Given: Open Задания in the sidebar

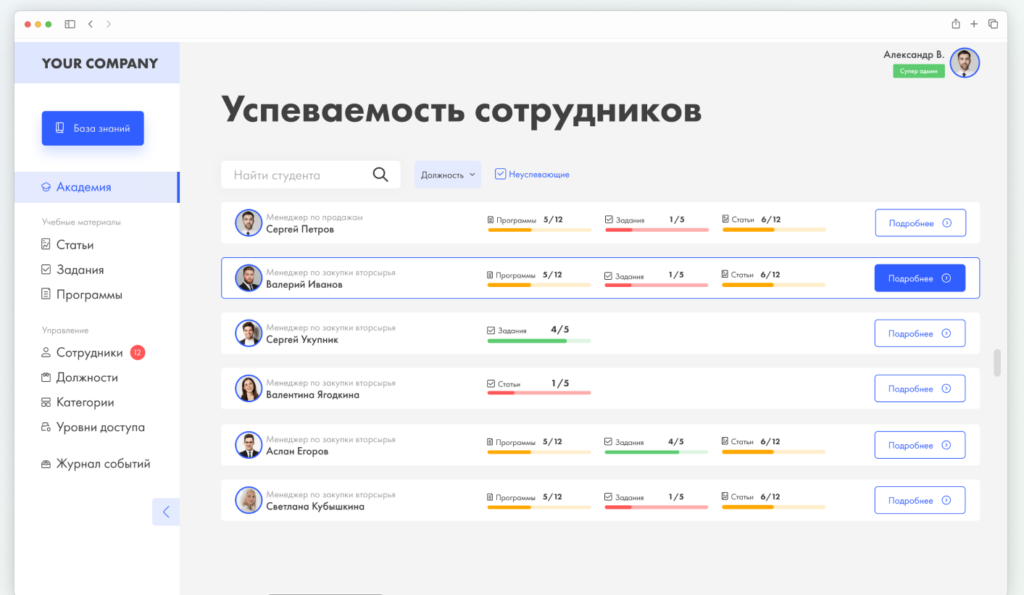Looking at the screenshot, I should point(72,270).
